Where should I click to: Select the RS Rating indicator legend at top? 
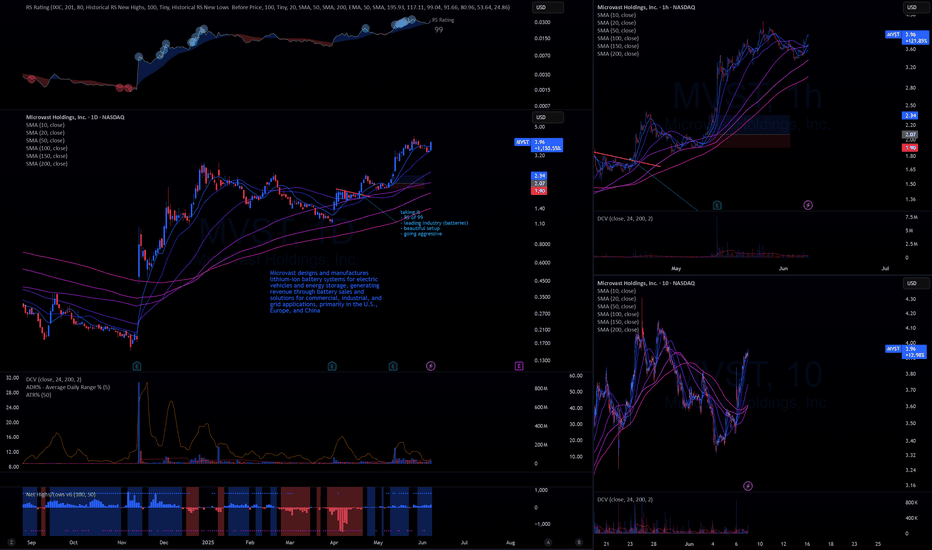click(267, 7)
